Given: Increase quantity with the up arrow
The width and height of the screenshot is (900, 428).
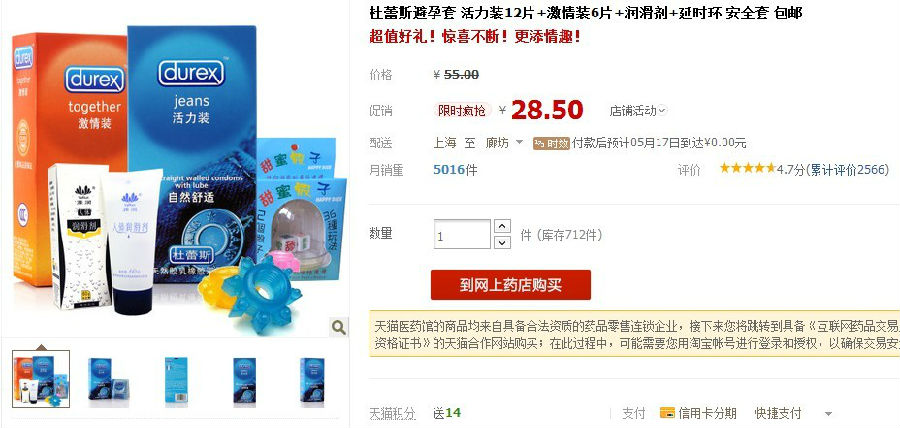Looking at the screenshot, I should (x=502, y=226).
